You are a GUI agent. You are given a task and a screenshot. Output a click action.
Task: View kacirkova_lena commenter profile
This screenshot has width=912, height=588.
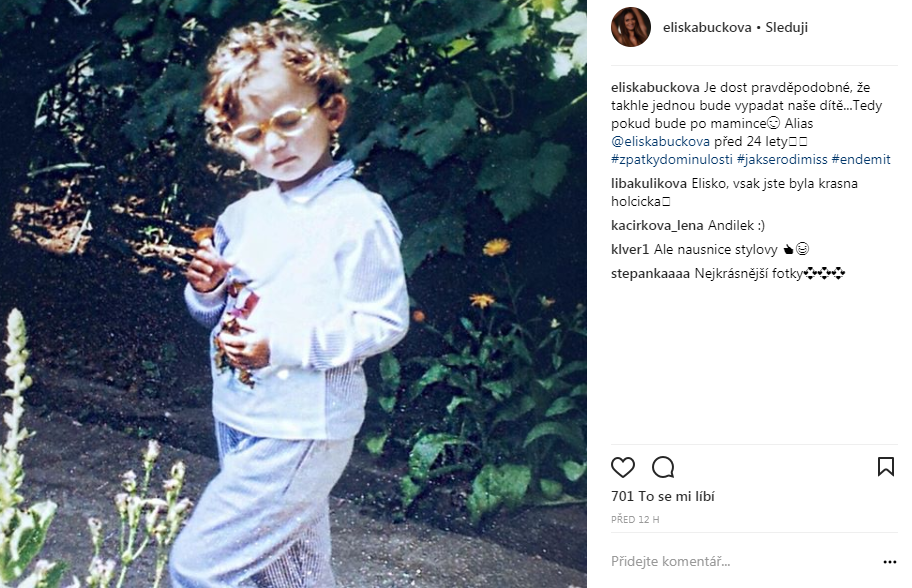pos(657,226)
